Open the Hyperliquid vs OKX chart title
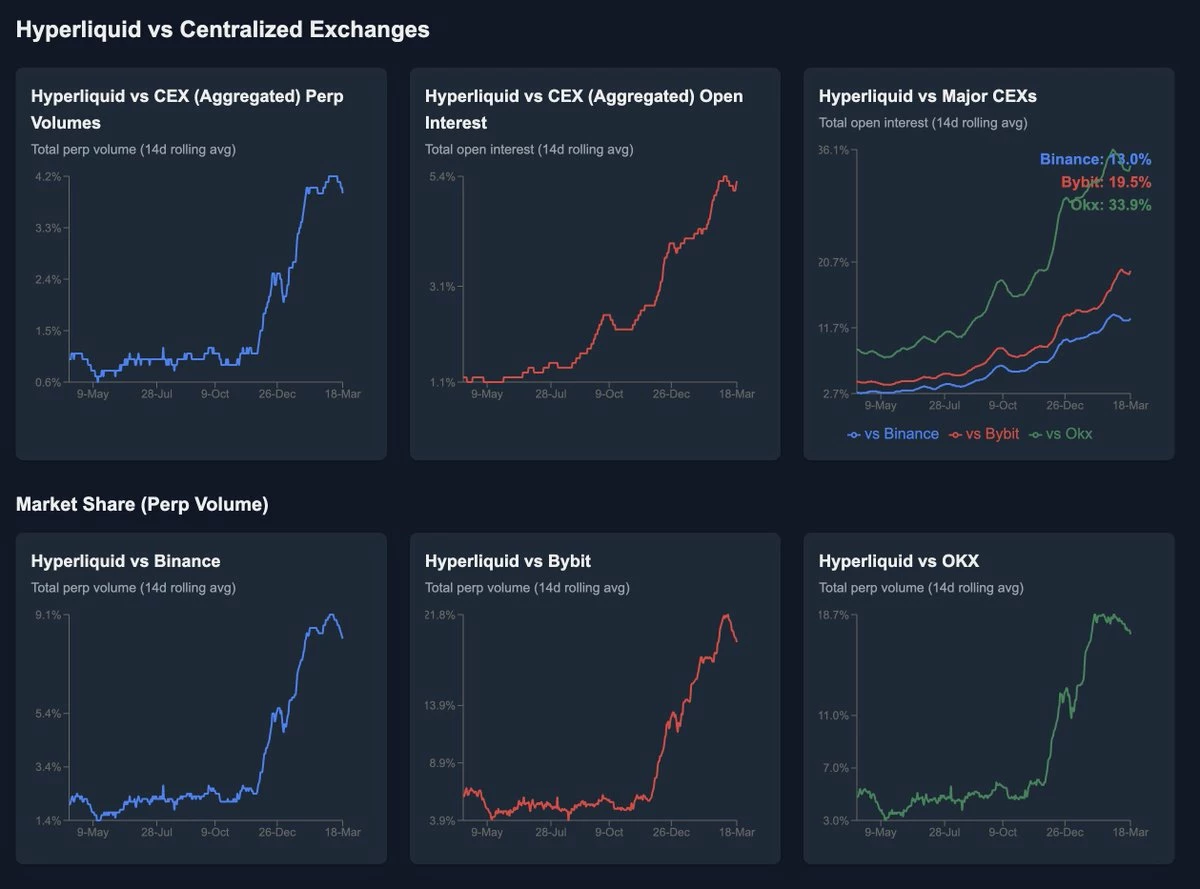The width and height of the screenshot is (1200, 889). pyautogui.click(x=899, y=561)
